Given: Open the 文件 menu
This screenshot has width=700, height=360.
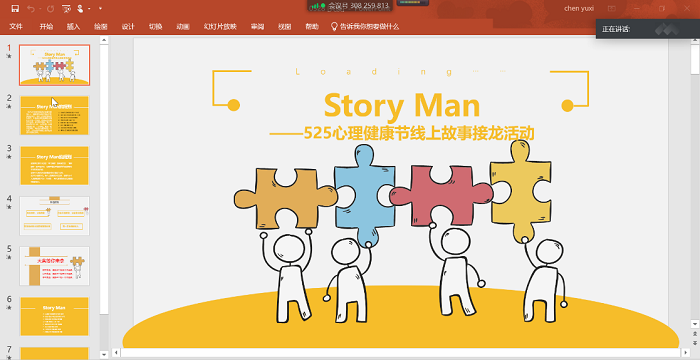Looking at the screenshot, I should pos(16,26).
